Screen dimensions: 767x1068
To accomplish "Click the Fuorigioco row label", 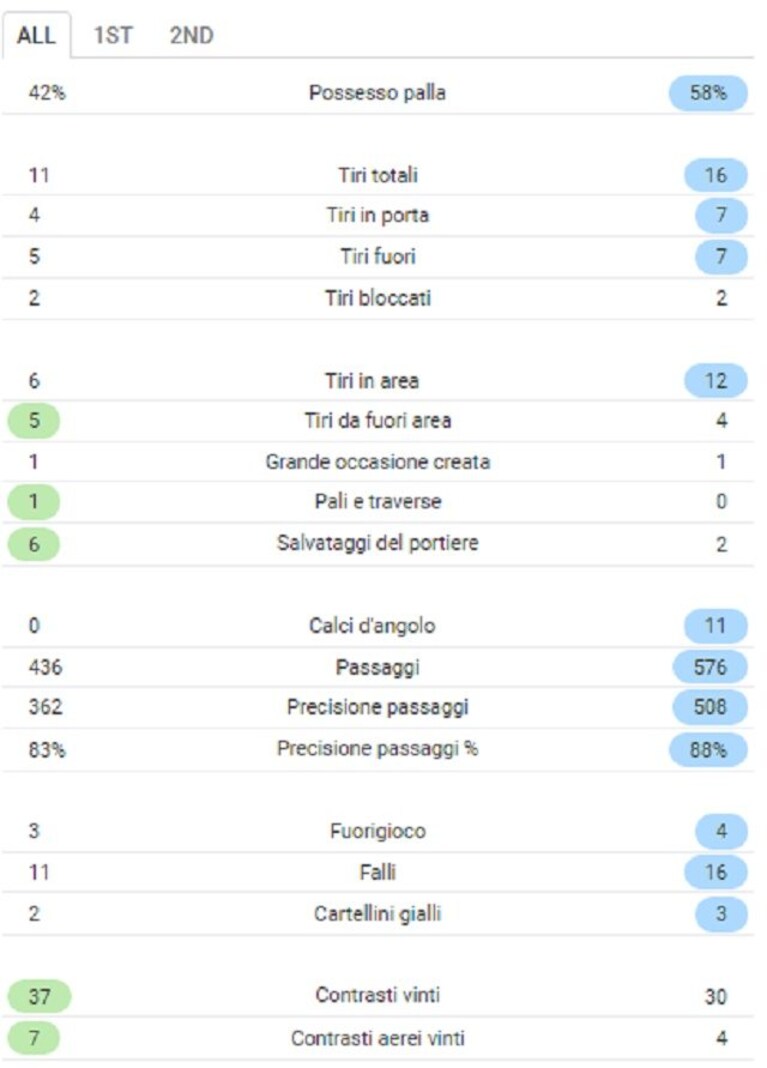I will (378, 831).
